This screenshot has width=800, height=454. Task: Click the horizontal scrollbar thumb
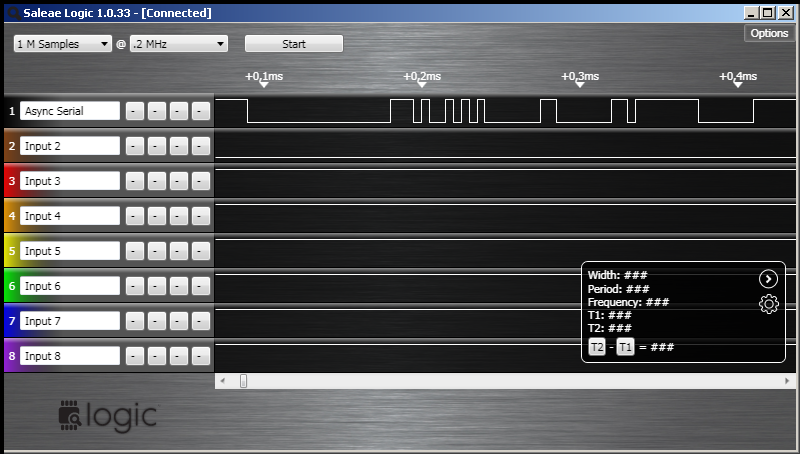click(x=244, y=381)
